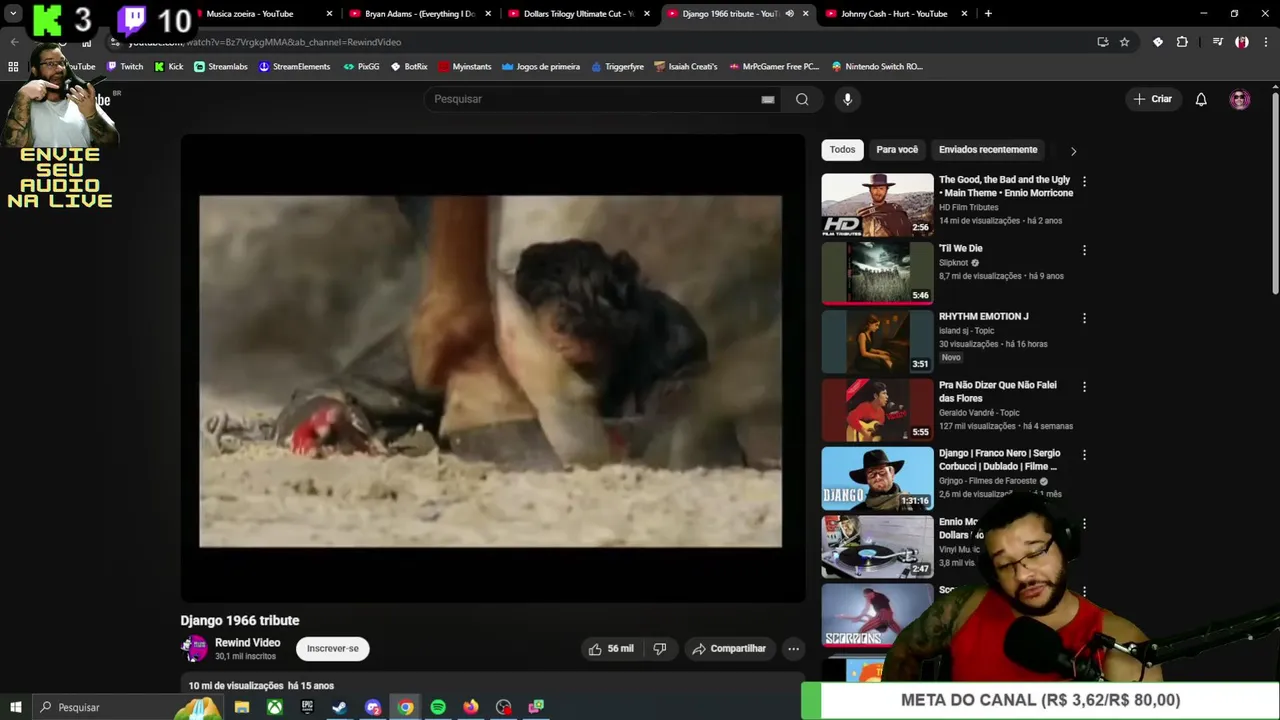Open the on-screen keyboard icon in the search box

point(768,99)
